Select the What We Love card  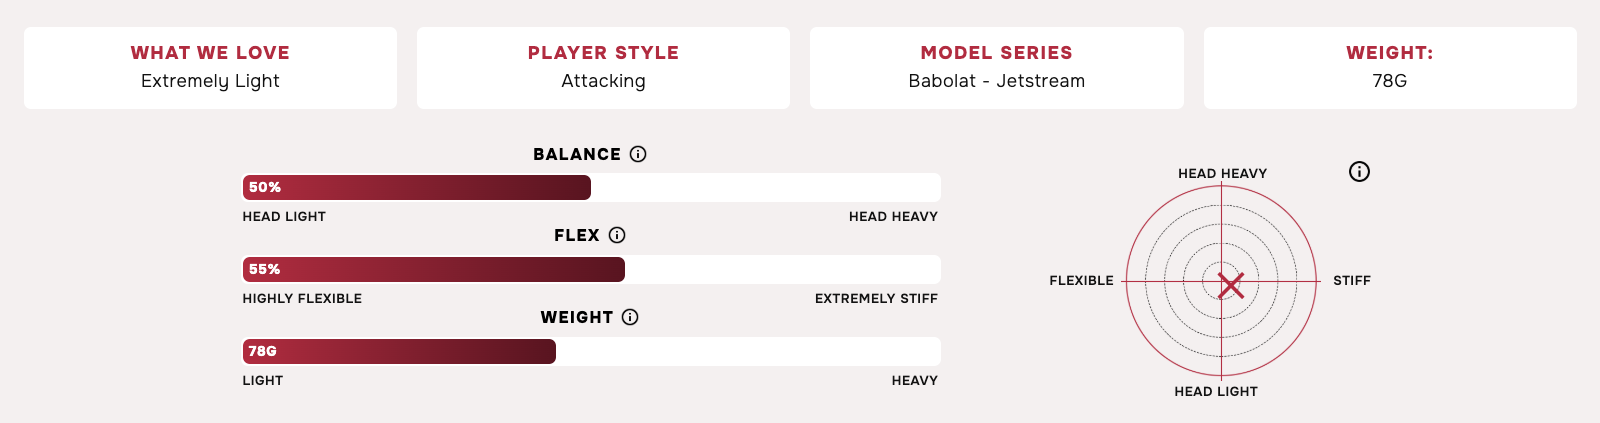[210, 68]
